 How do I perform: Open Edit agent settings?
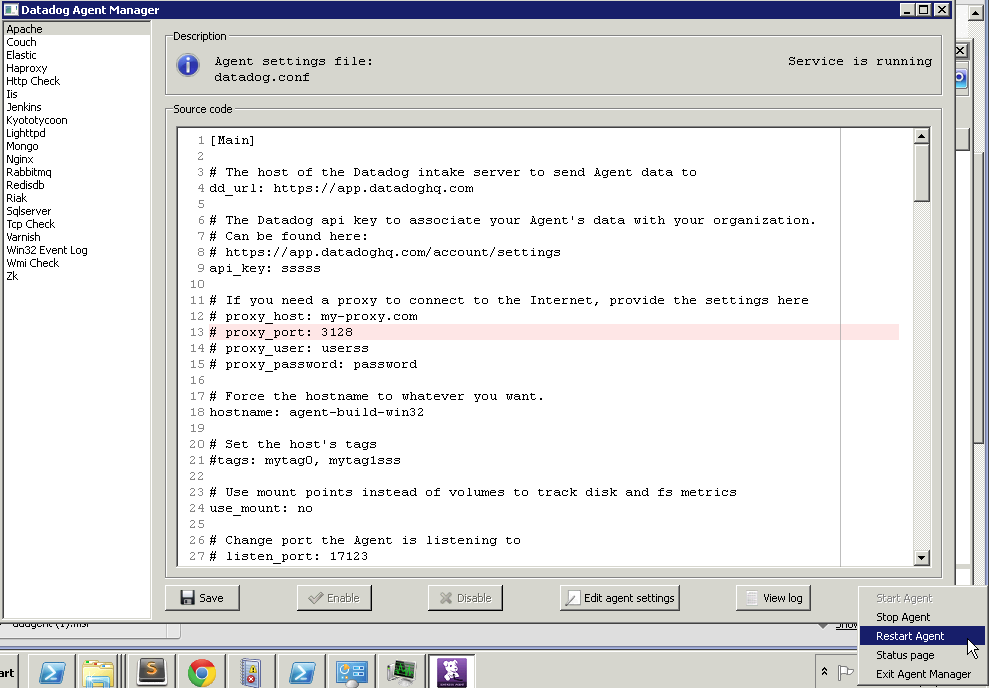pyautogui.click(x=620, y=598)
